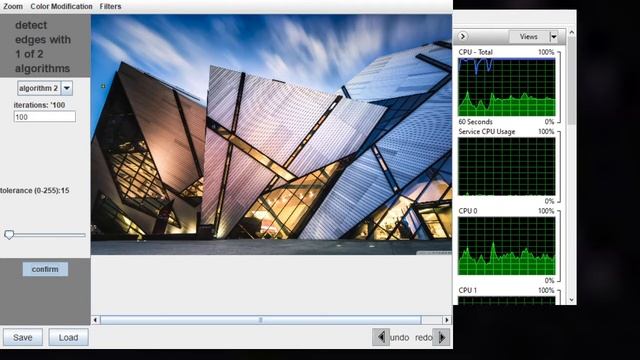The image size is (640, 360).
Task: Expand the algorithm dropdown arrow
Action: (67, 88)
